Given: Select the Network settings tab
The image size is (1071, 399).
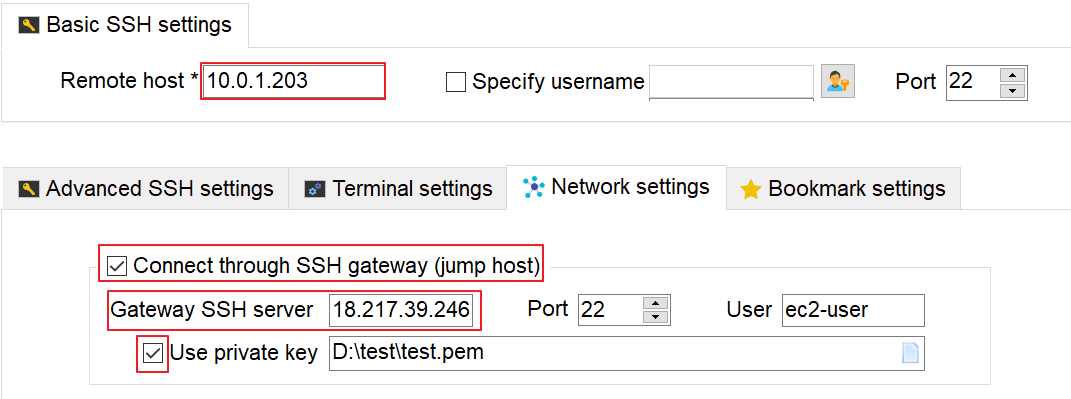Looking at the screenshot, I should click(616, 187).
